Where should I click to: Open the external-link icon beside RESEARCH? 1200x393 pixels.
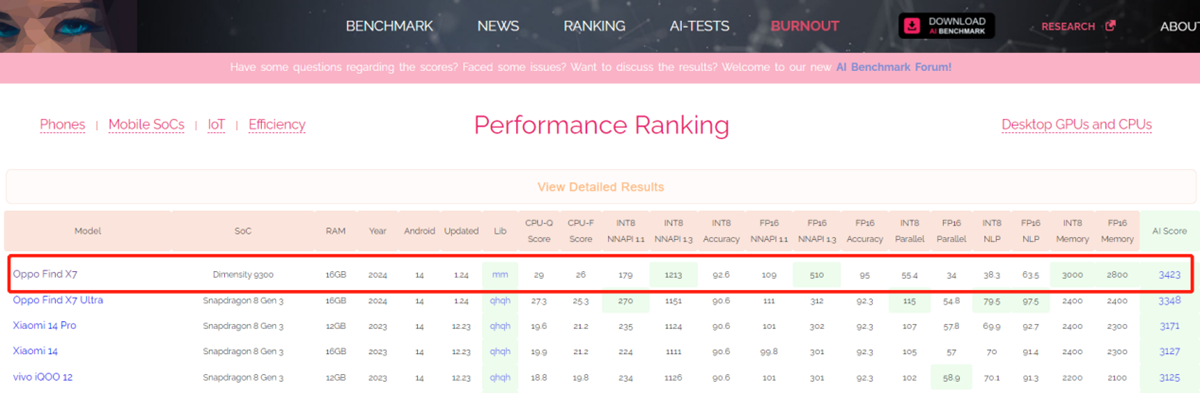point(1110,26)
